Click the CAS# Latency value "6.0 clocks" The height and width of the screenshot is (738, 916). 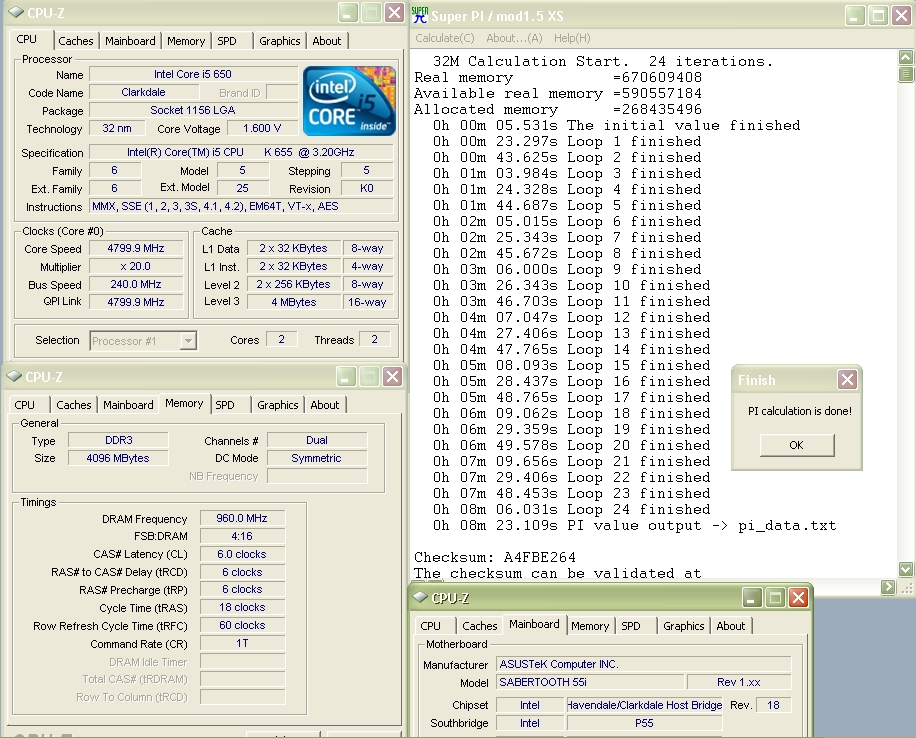click(x=242, y=554)
